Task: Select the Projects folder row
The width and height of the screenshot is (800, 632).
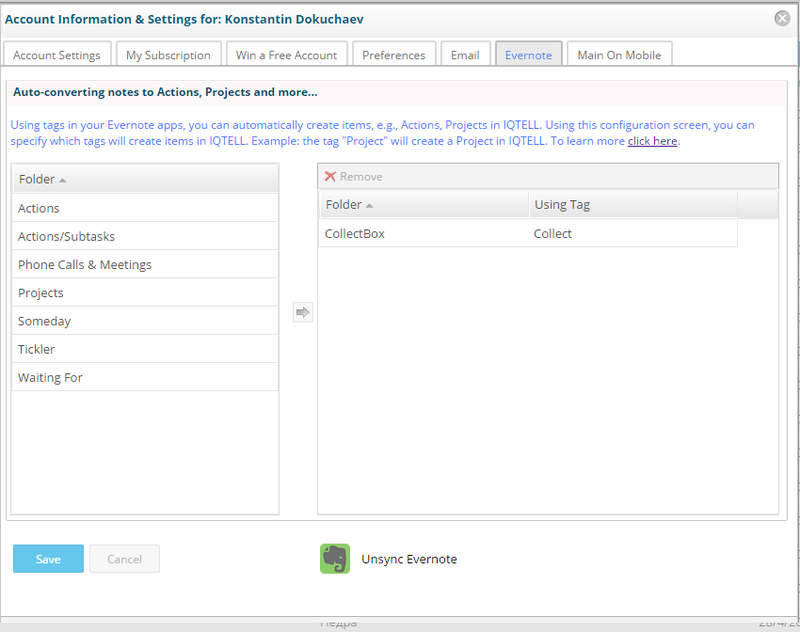Action: point(145,293)
